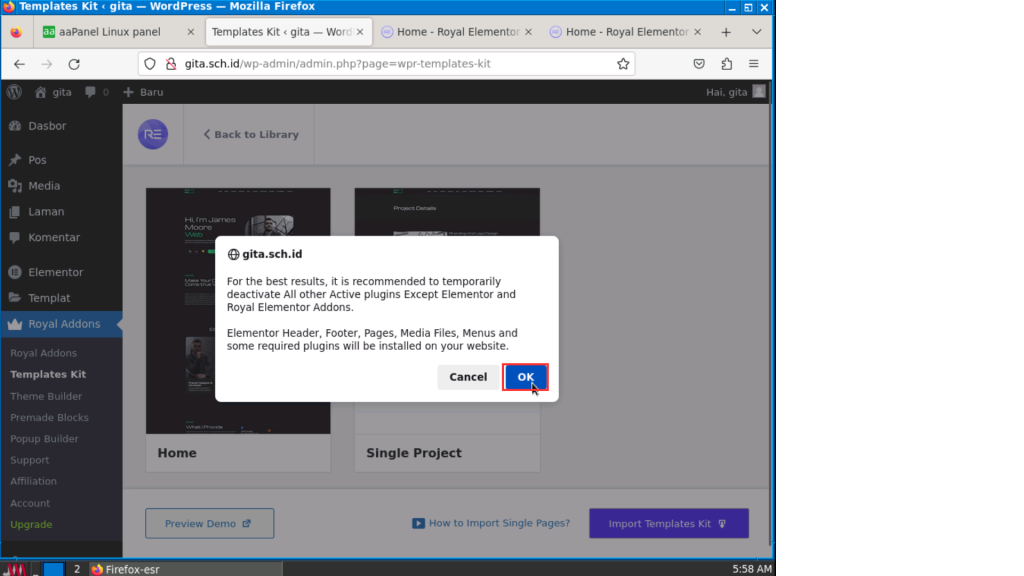Bookmark this page with the star icon
Image resolution: width=1024 pixels, height=576 pixels.
623,64
